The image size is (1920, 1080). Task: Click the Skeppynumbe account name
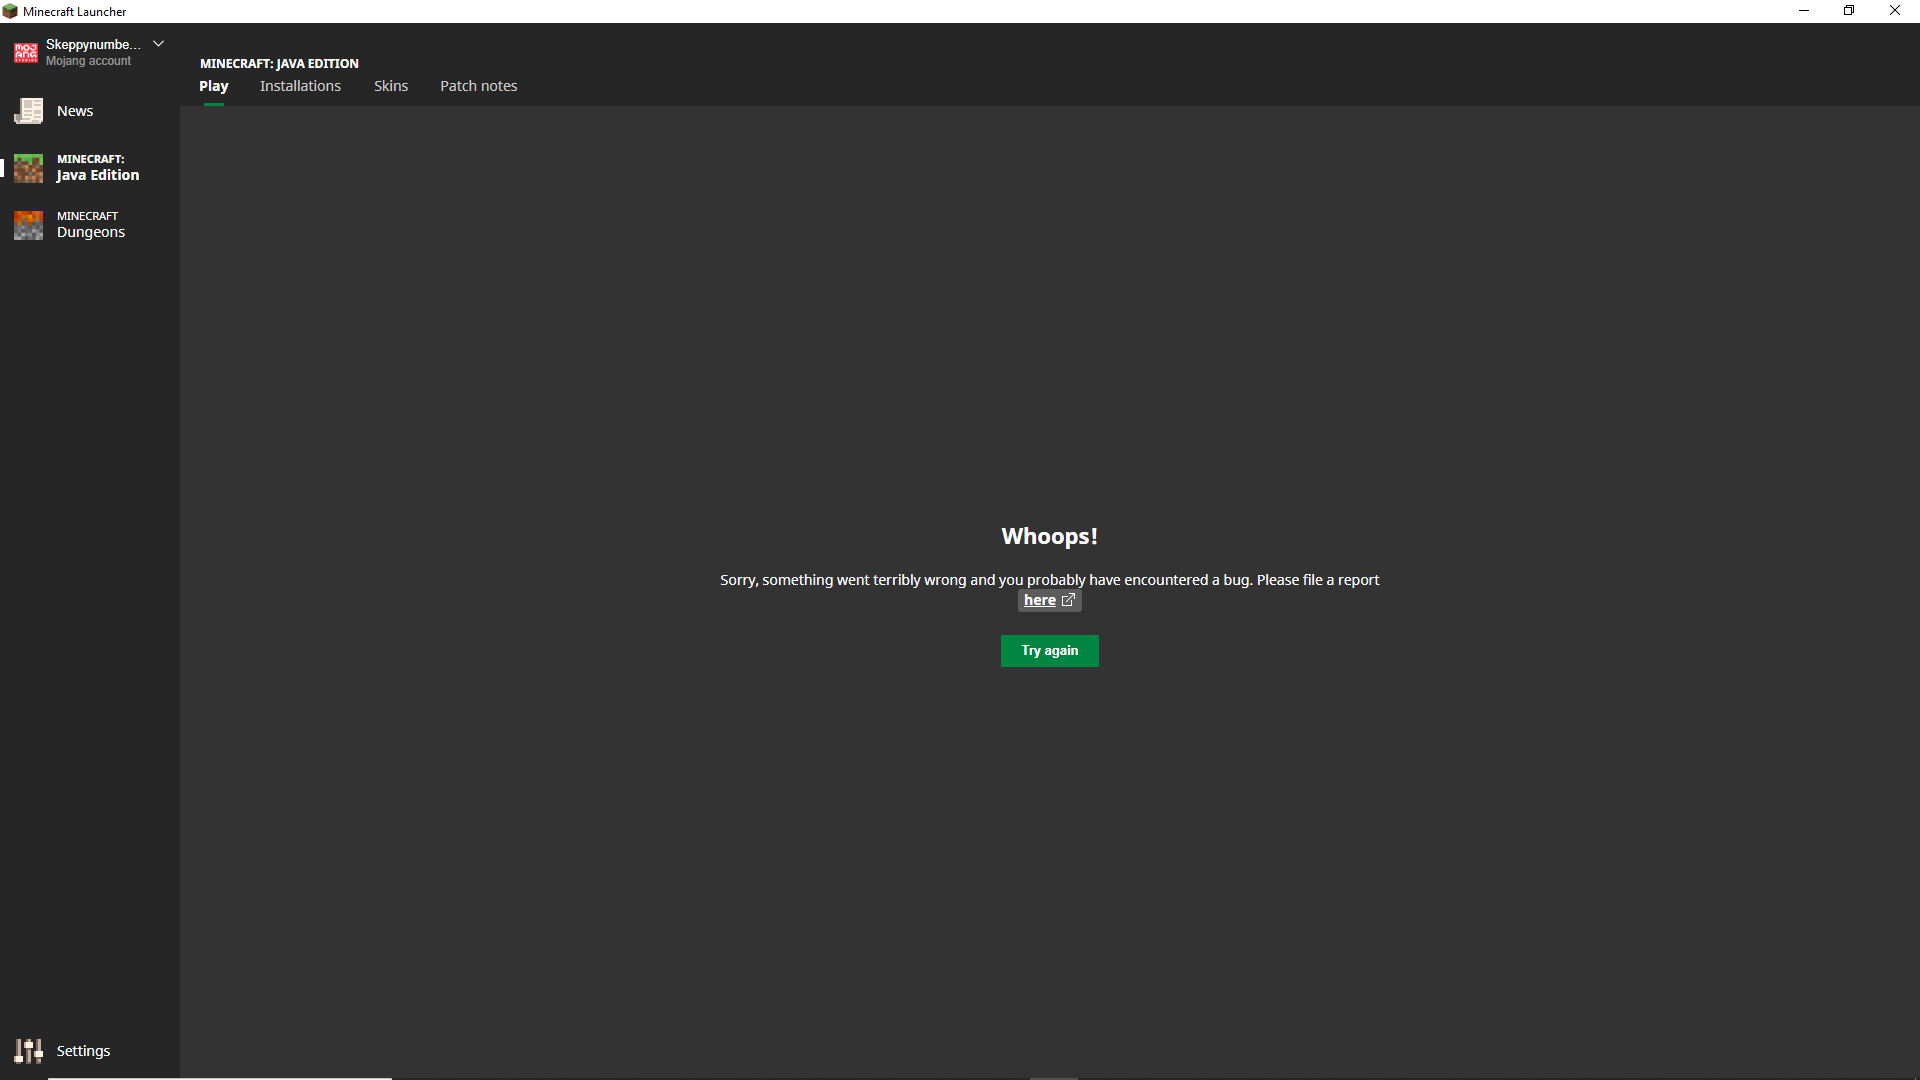pyautogui.click(x=93, y=44)
